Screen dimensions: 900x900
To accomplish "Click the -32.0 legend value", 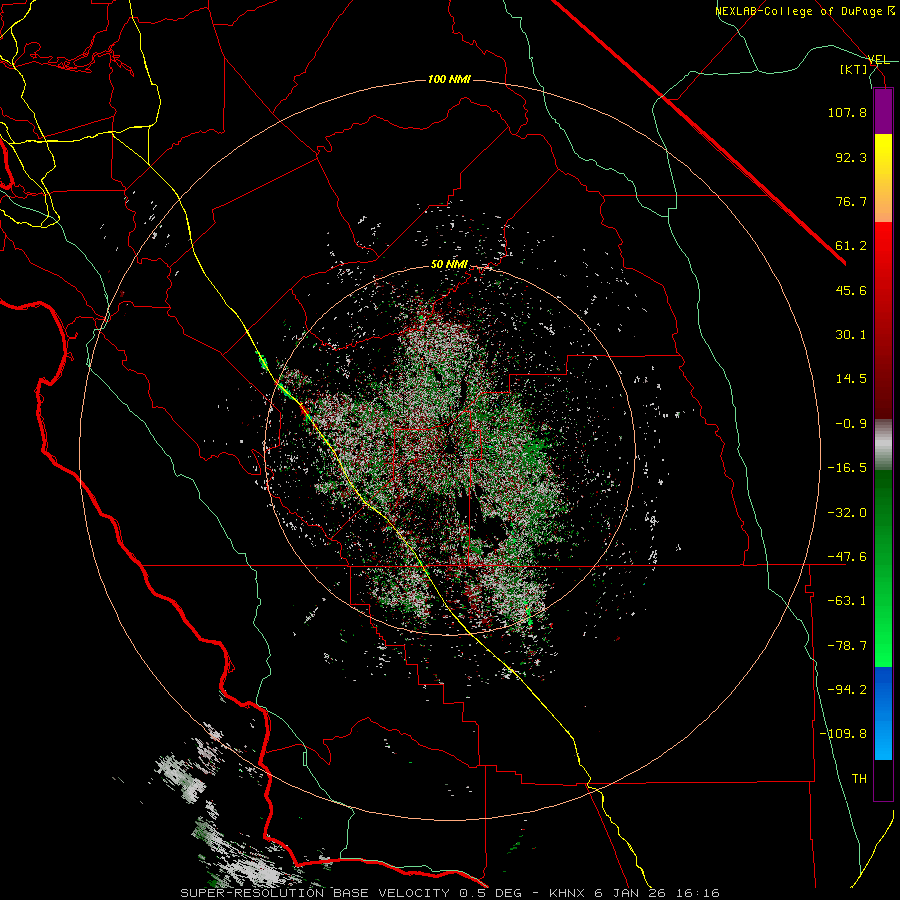I will [847, 513].
